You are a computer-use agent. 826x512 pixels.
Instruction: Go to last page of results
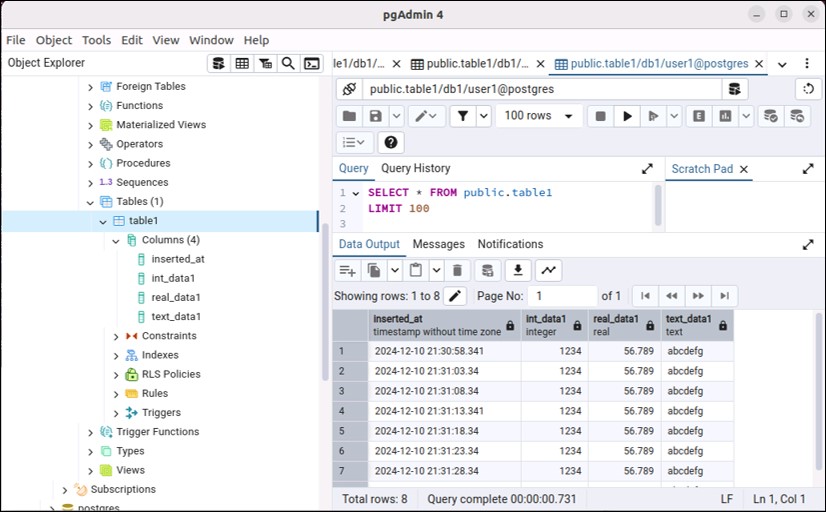pos(724,296)
